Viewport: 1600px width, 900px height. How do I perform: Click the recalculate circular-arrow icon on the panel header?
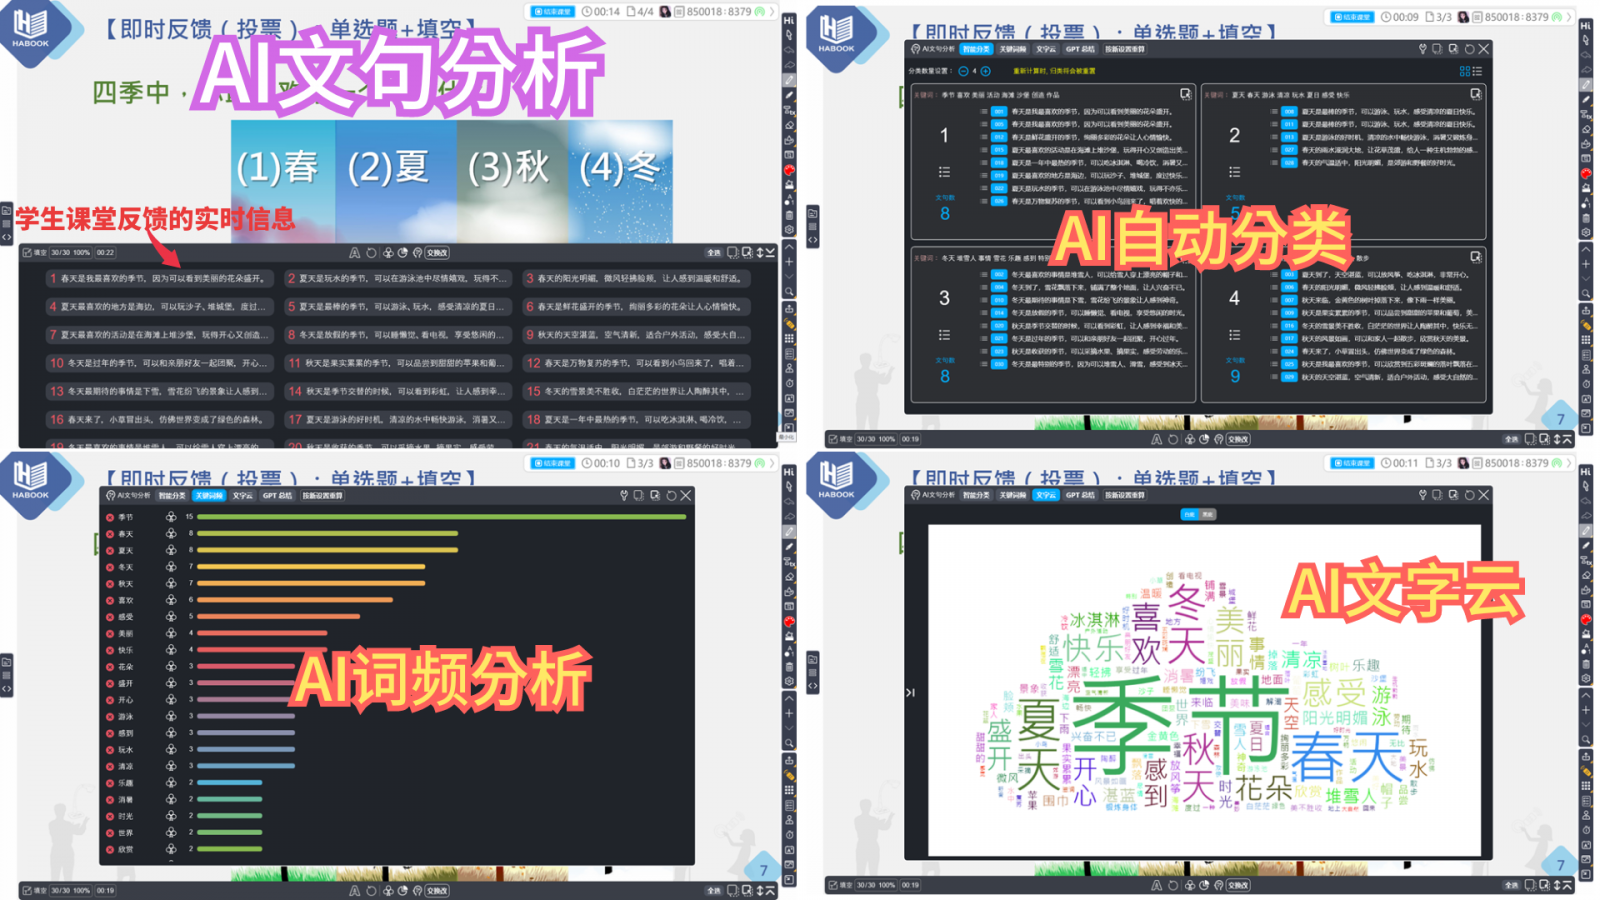click(x=1468, y=48)
